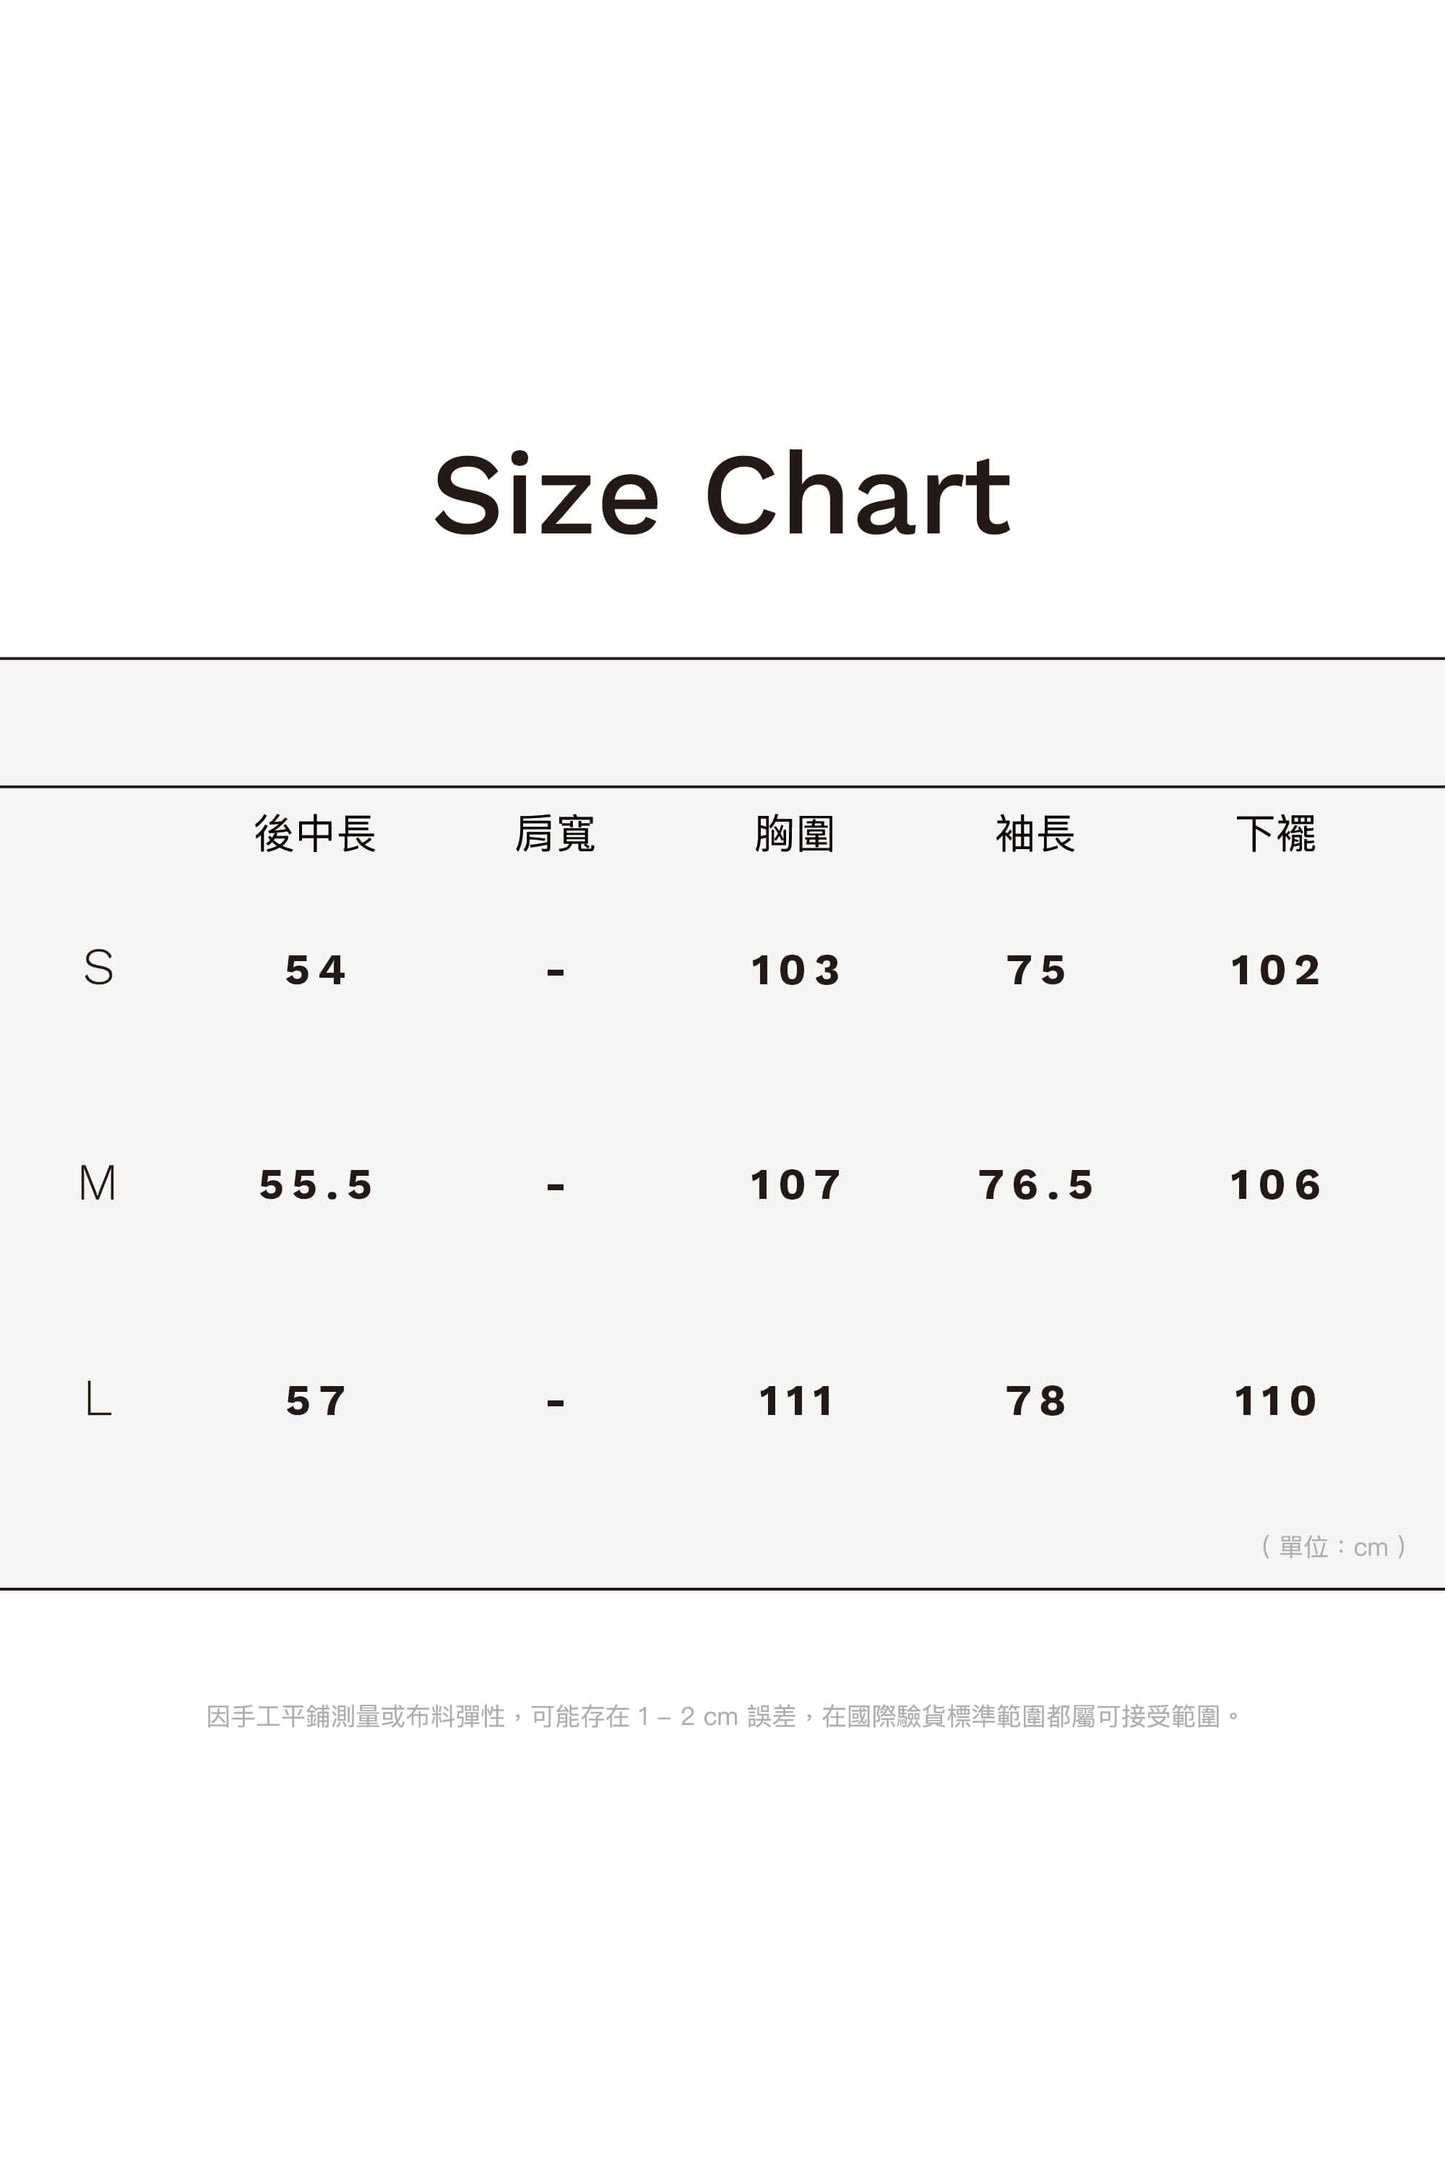Click the 肩寬 column header
The image size is (1445, 2168).
click(x=555, y=834)
